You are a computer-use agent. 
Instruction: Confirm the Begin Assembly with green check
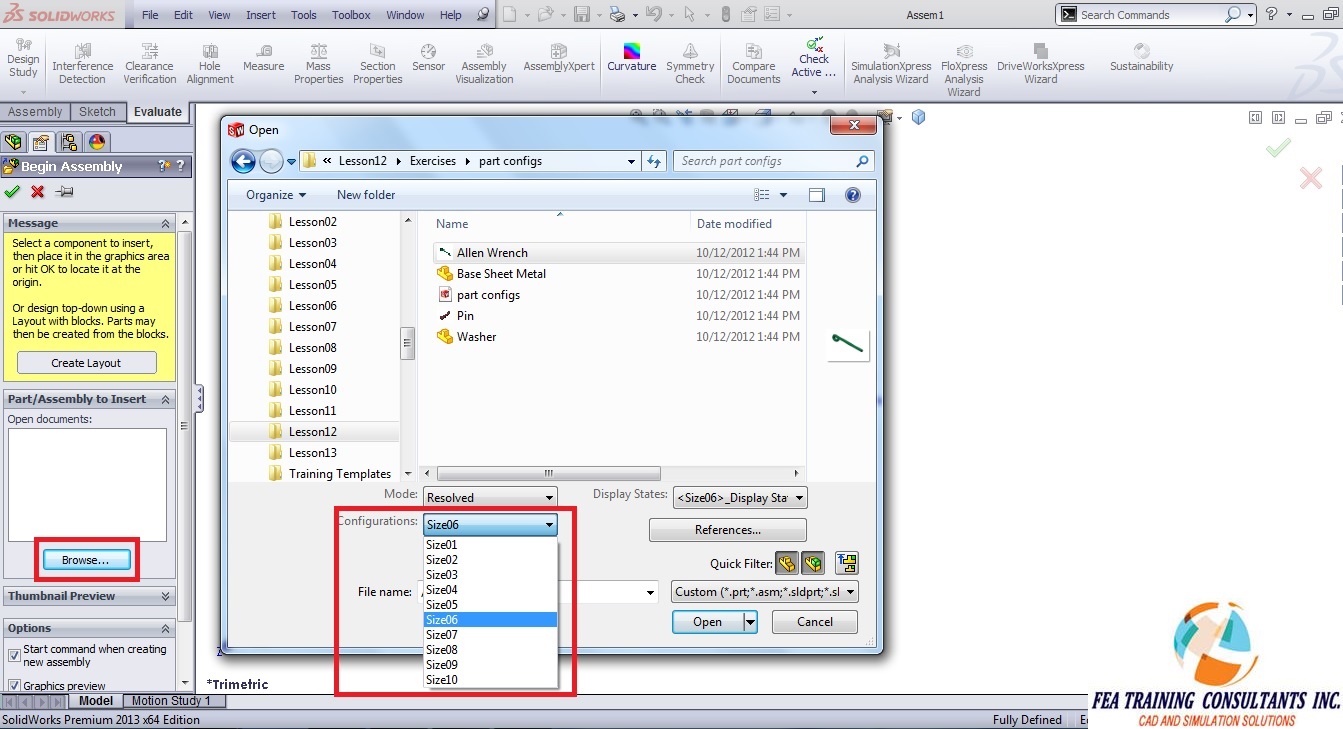[12, 191]
